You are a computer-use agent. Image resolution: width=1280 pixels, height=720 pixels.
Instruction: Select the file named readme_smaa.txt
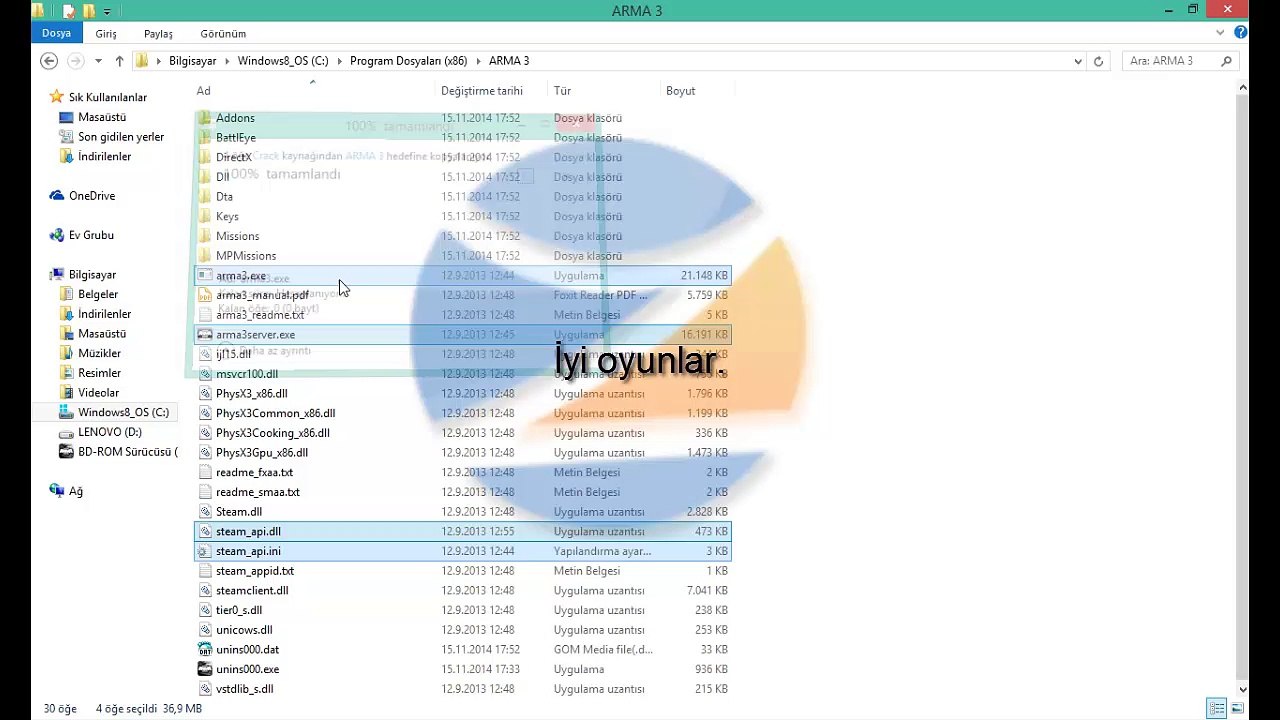[x=258, y=492]
